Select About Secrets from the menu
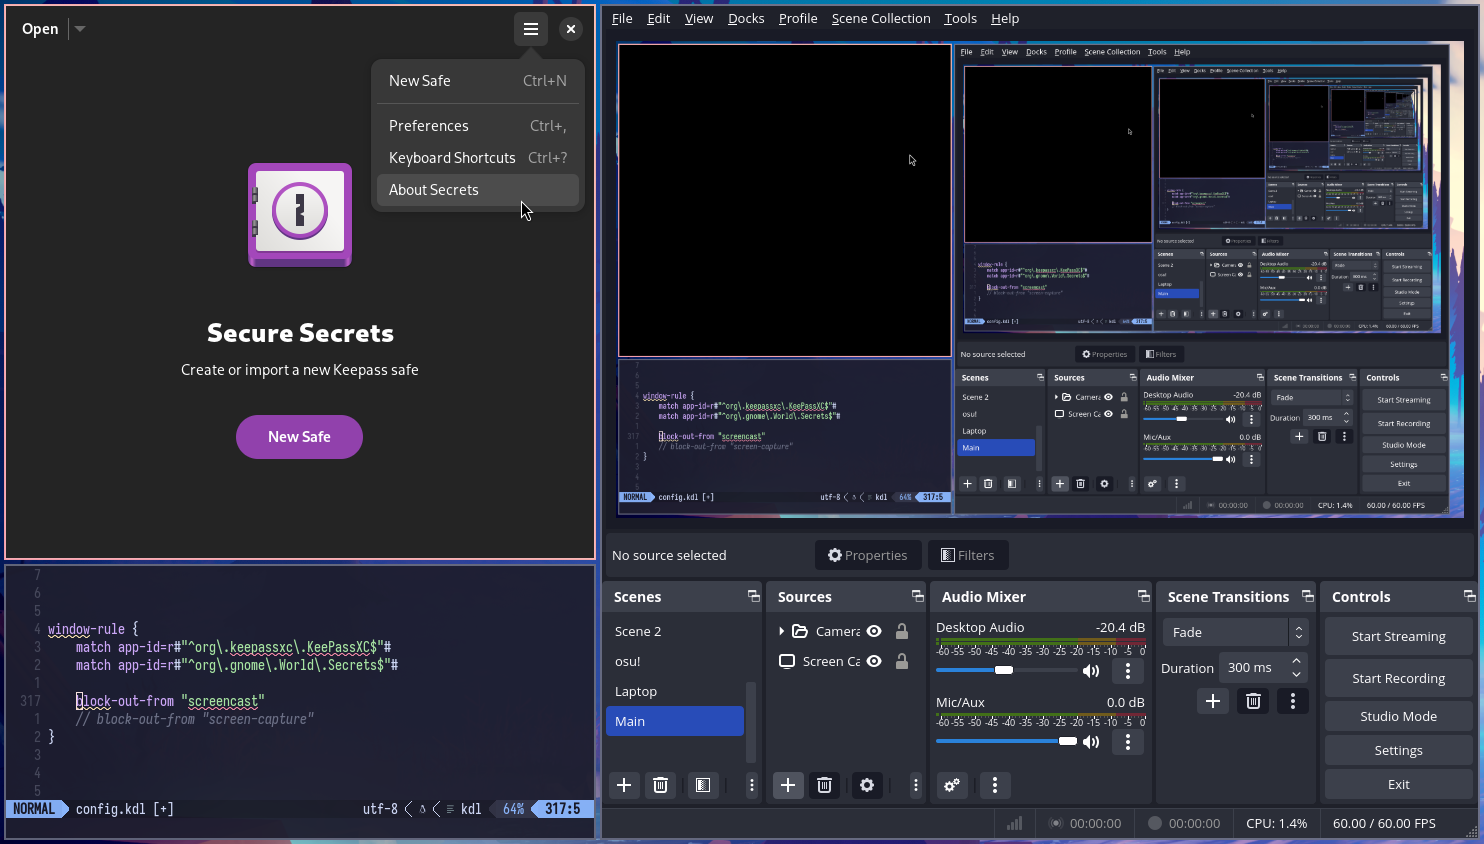This screenshot has width=1484, height=844. 433,190
